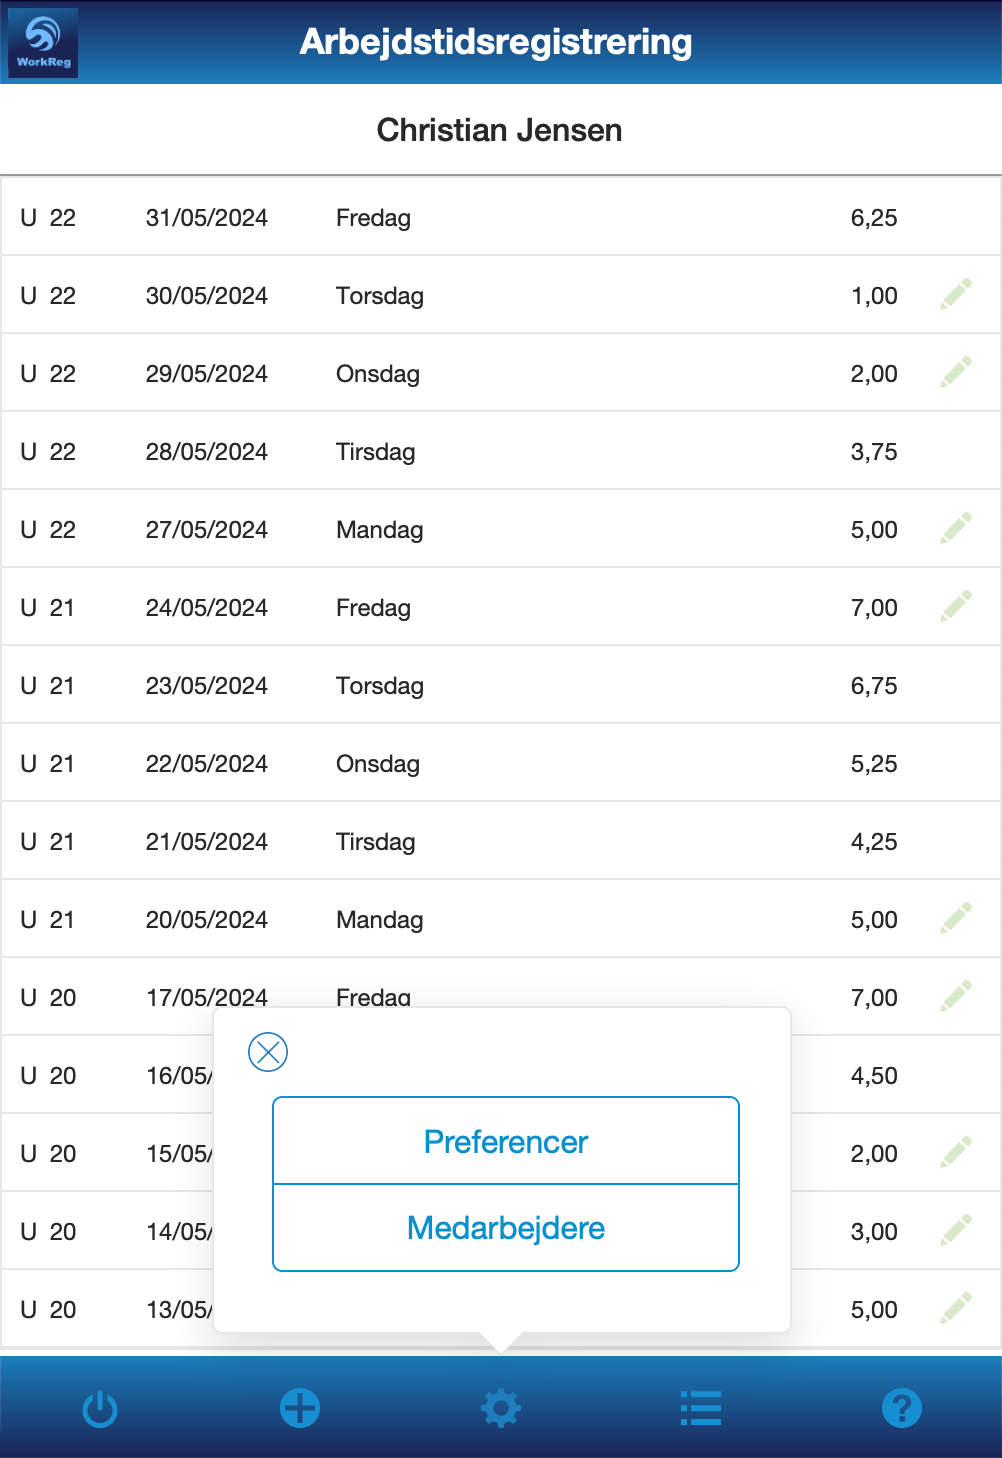Open the list view icon
1002x1458 pixels.
(701, 1408)
